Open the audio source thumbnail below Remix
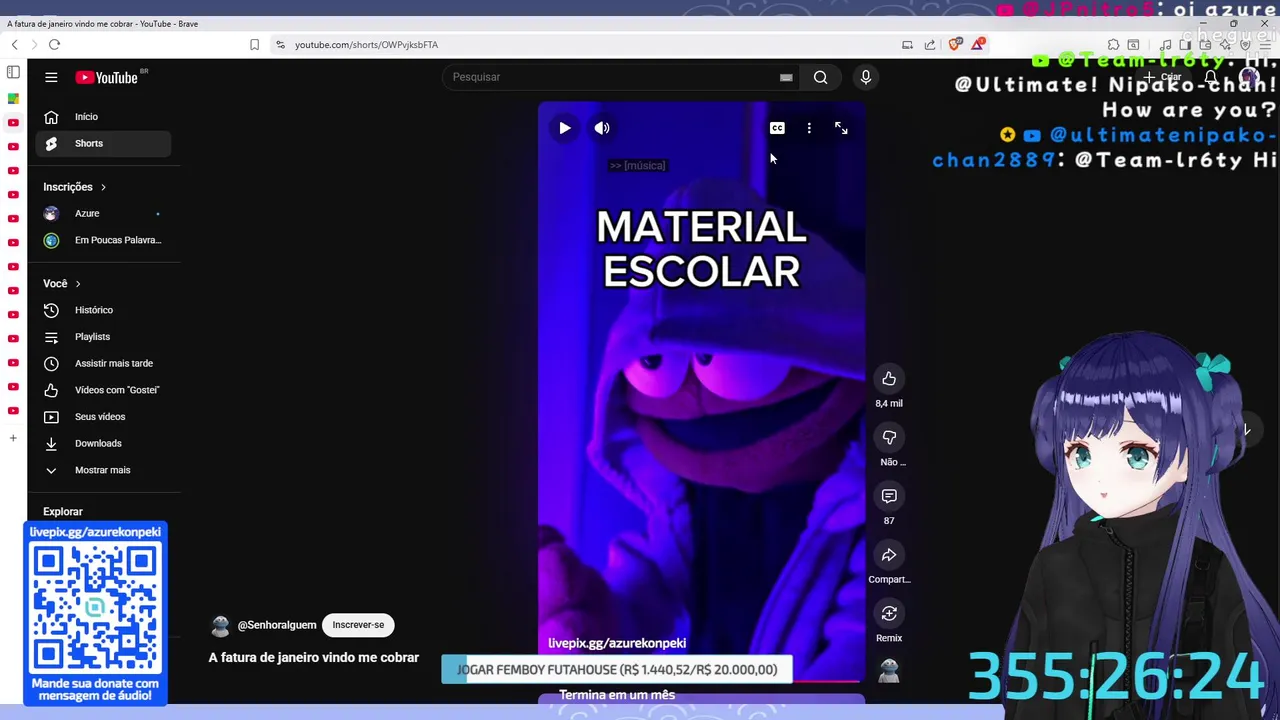Screen dimensions: 1280x720 click(x=889, y=671)
